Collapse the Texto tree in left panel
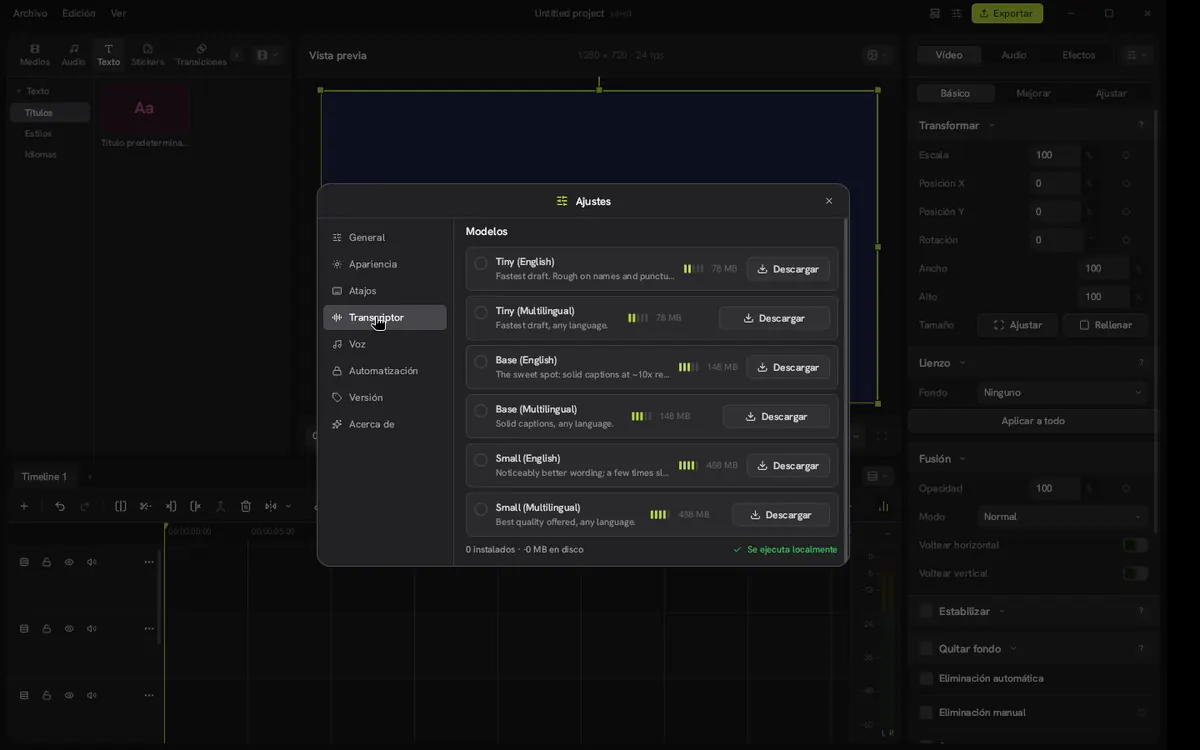 pyautogui.click(x=18, y=91)
